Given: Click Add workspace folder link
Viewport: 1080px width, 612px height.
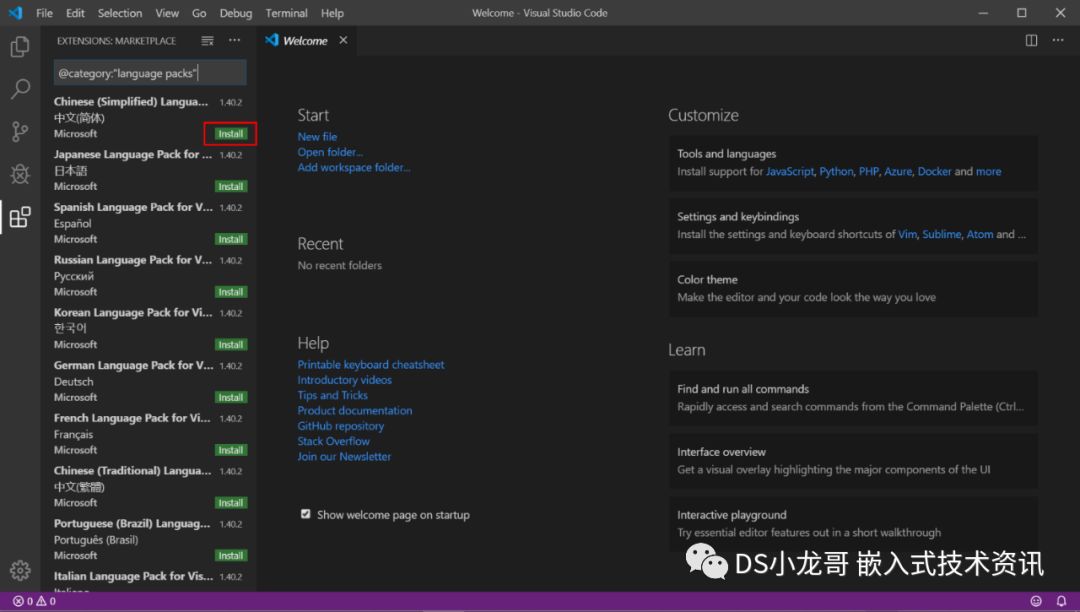Looking at the screenshot, I should pos(353,167).
